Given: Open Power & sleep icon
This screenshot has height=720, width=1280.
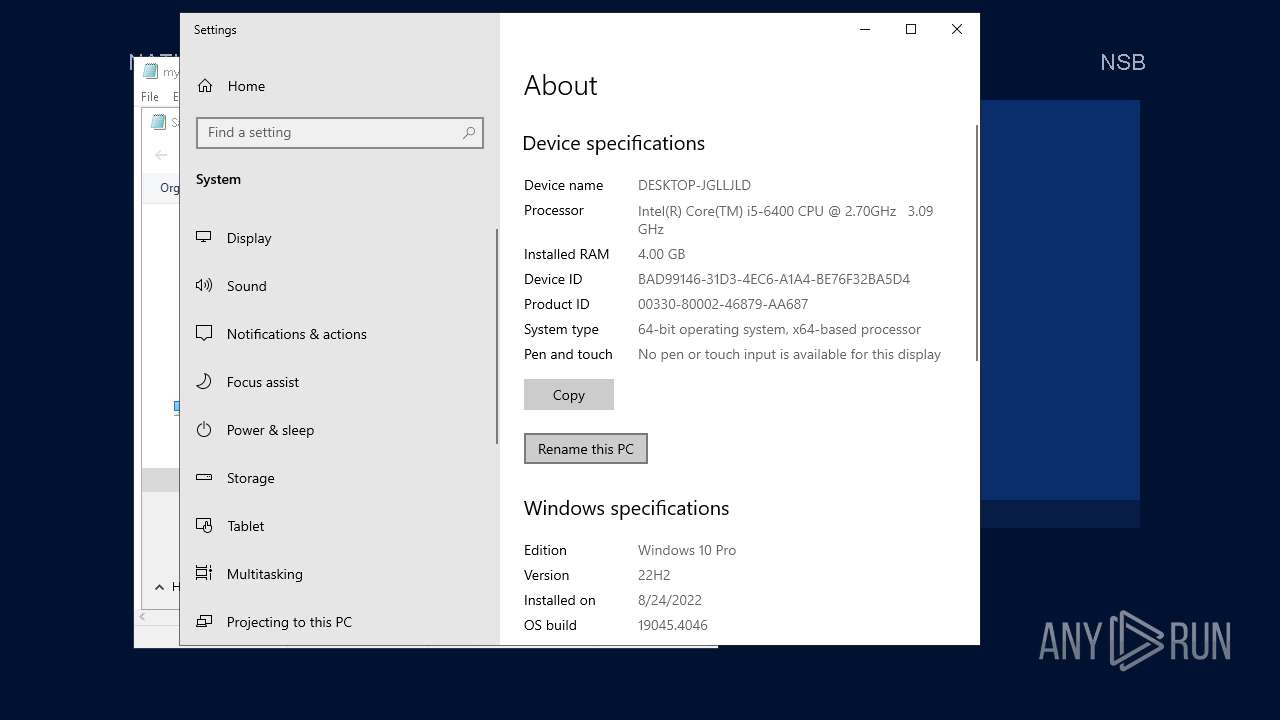Looking at the screenshot, I should [x=204, y=430].
